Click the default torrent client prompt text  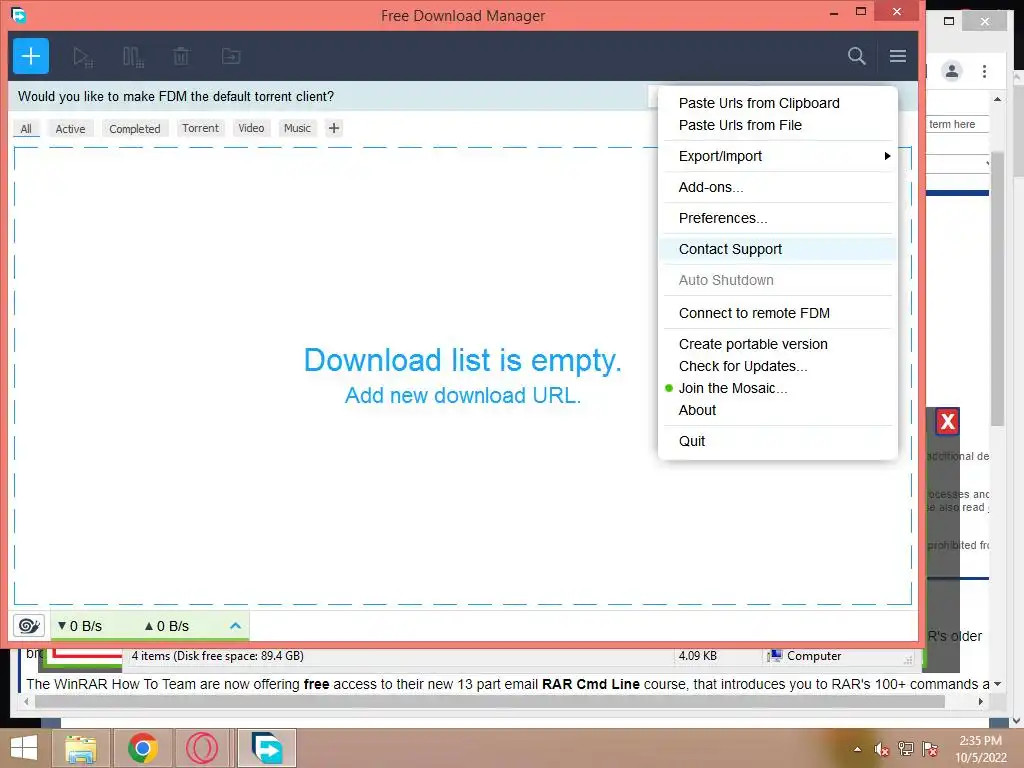(x=176, y=97)
